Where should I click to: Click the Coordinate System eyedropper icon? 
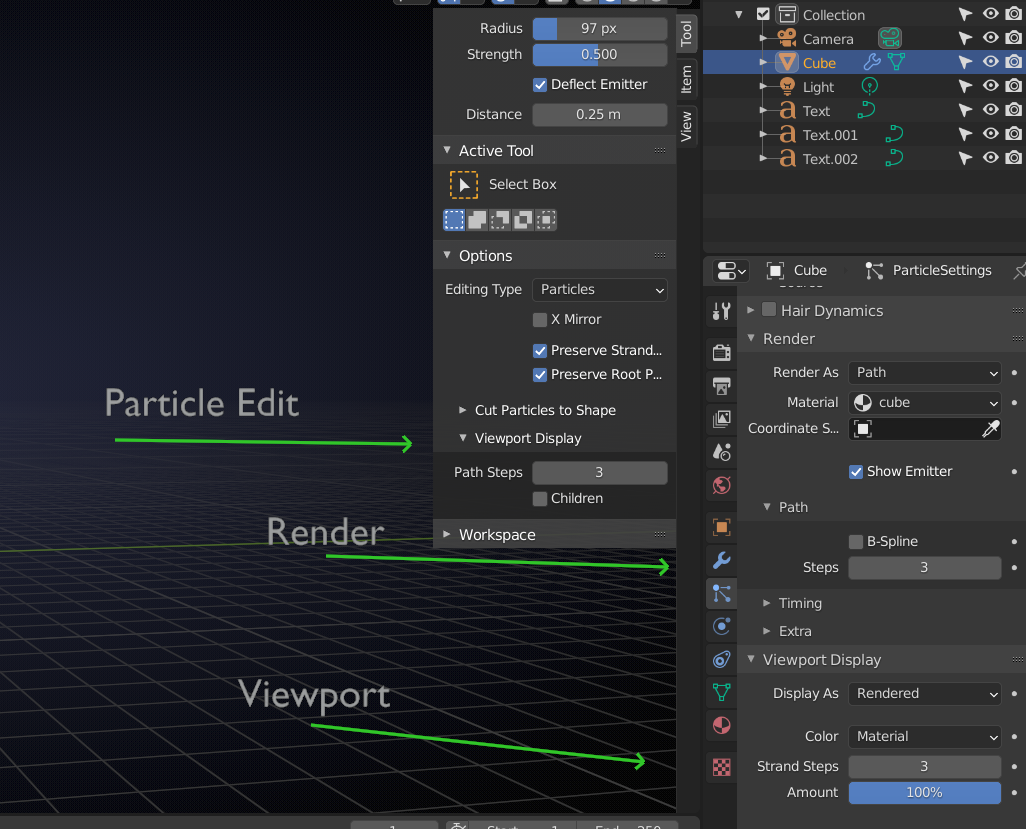click(991, 429)
